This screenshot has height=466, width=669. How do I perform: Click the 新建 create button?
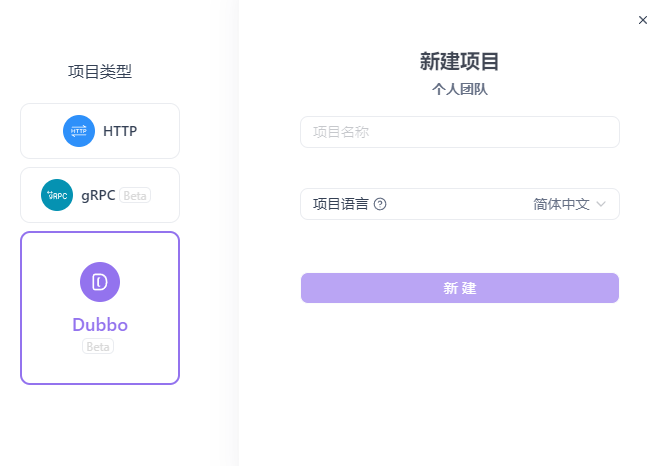tap(460, 288)
